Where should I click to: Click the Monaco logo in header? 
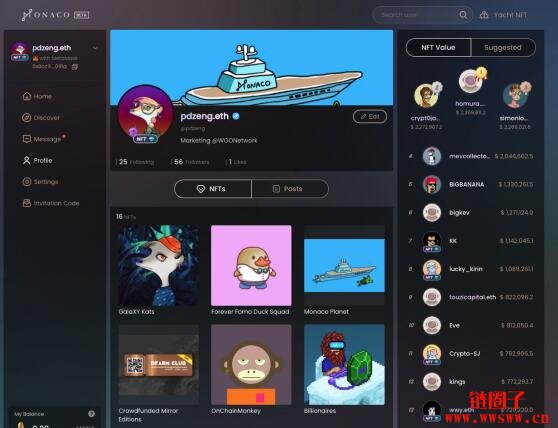click(x=55, y=15)
